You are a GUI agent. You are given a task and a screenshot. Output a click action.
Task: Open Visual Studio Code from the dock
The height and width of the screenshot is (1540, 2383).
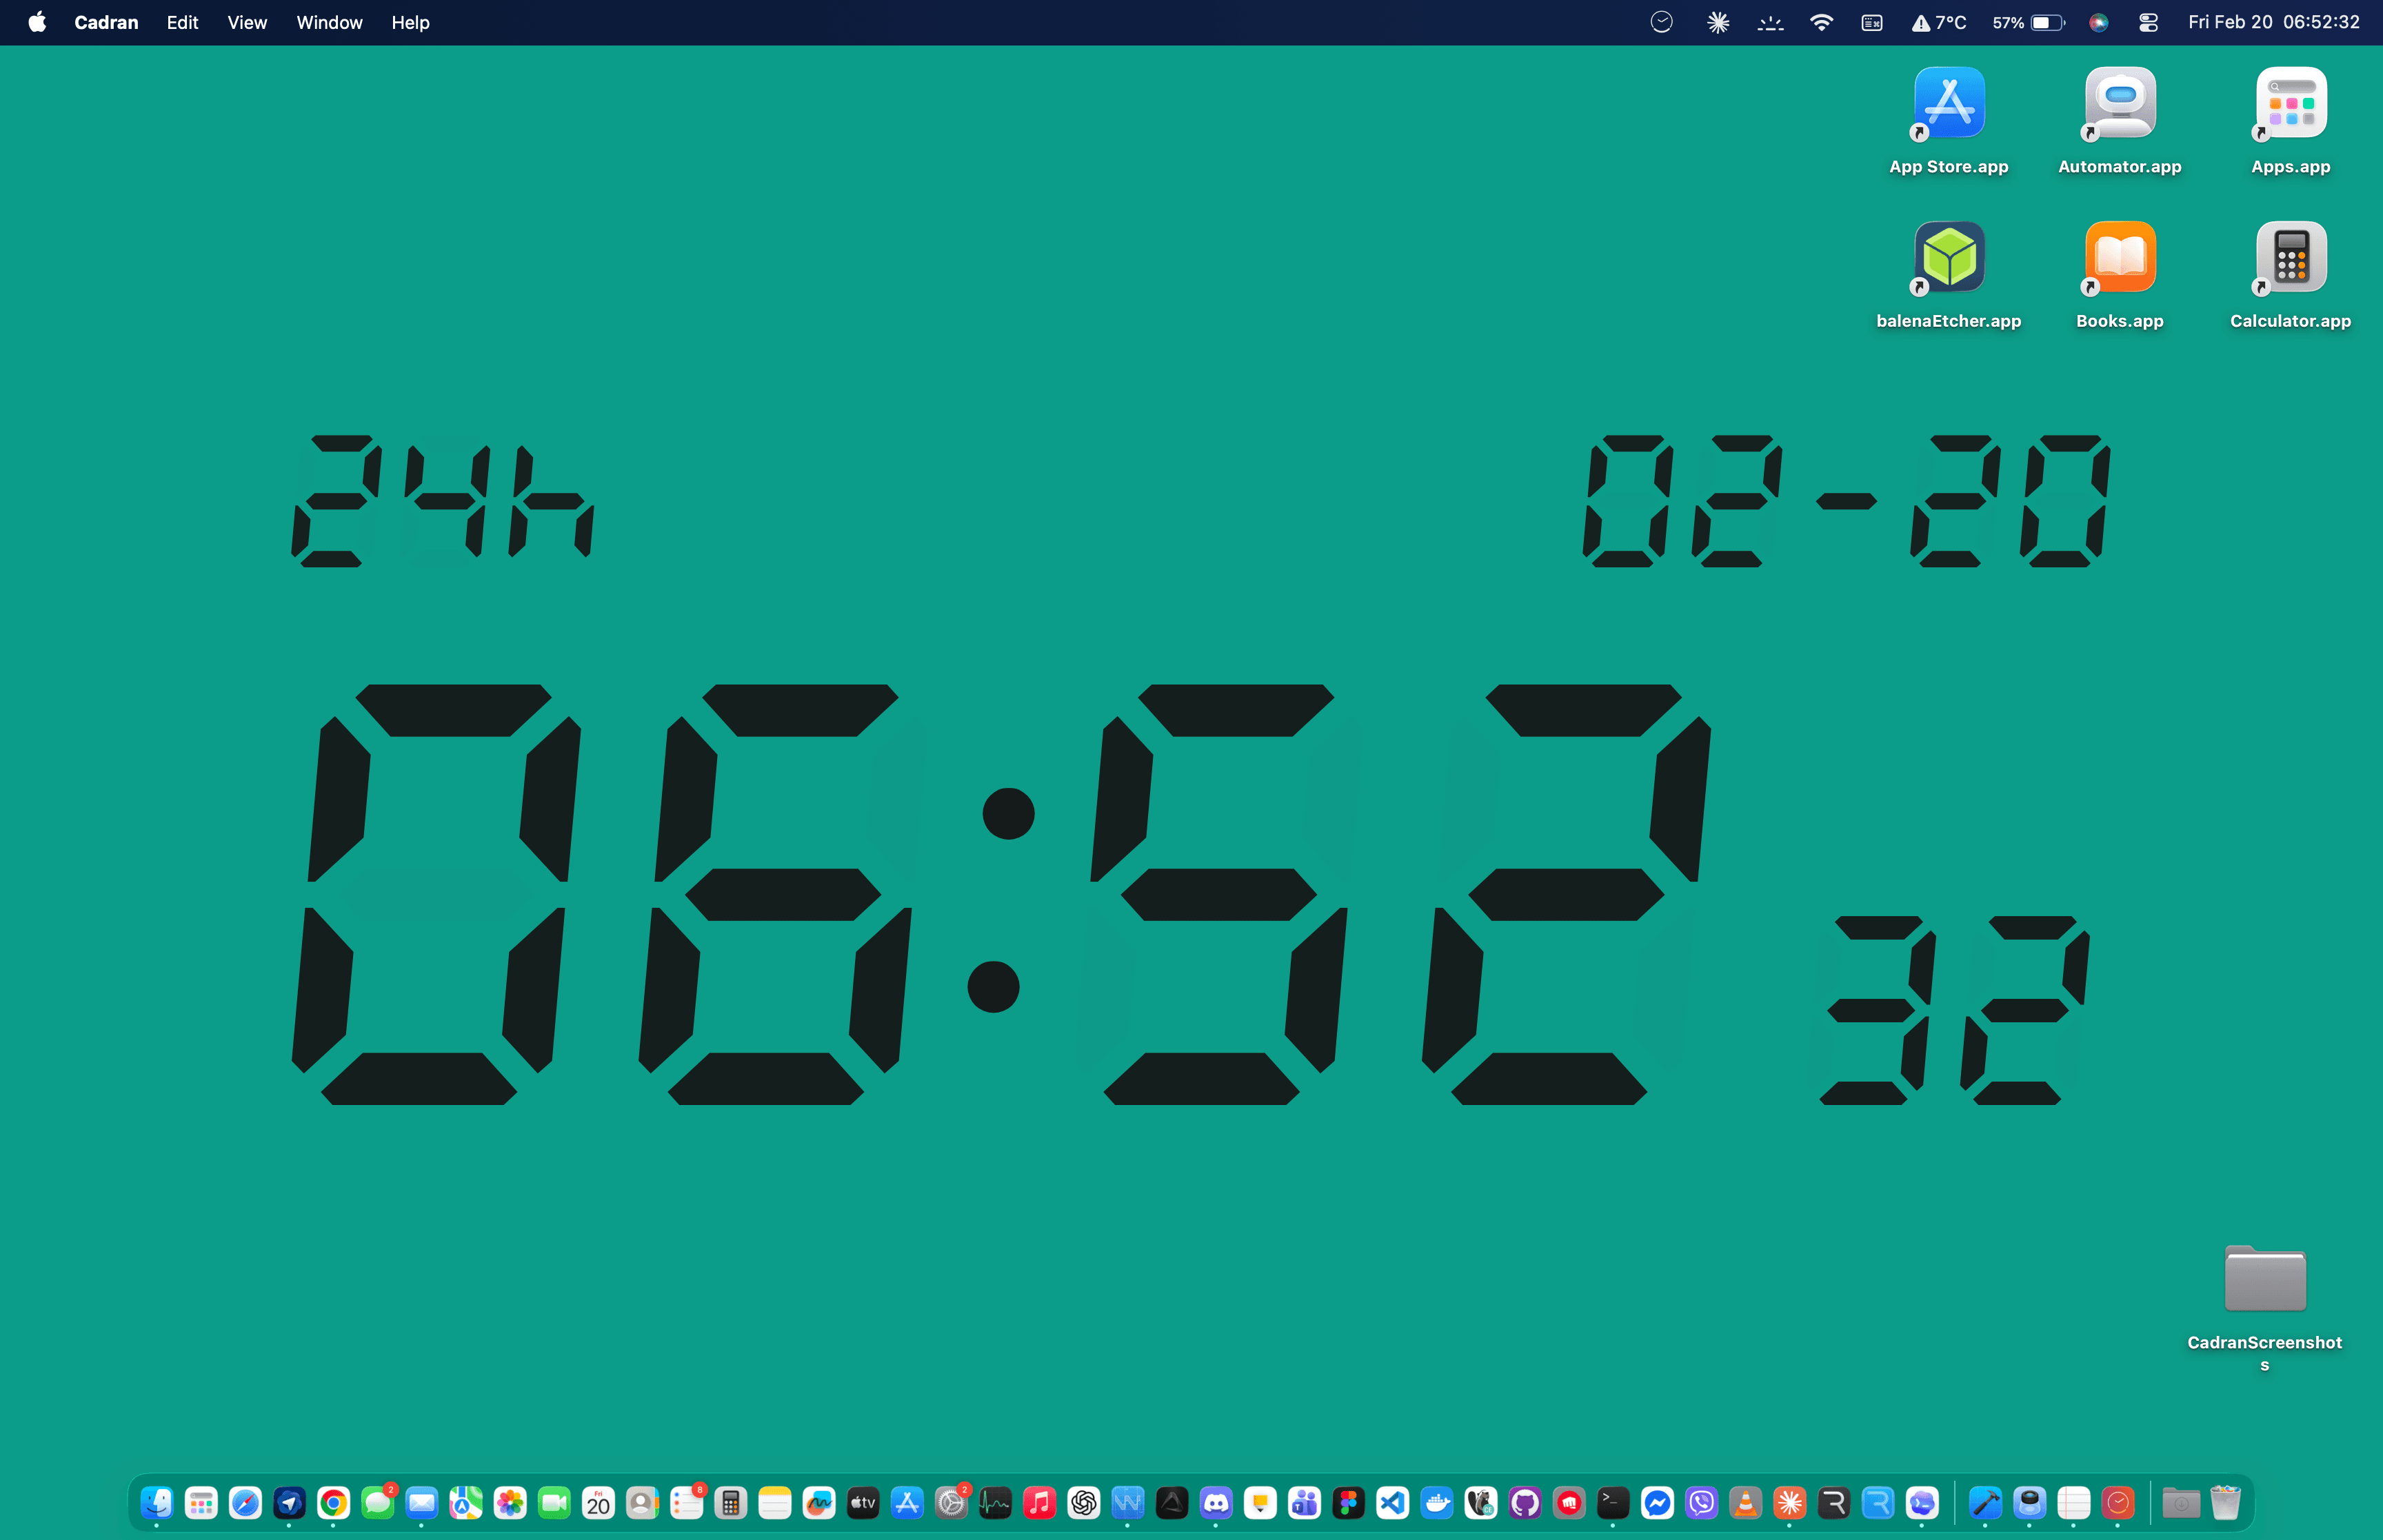(x=1392, y=1502)
